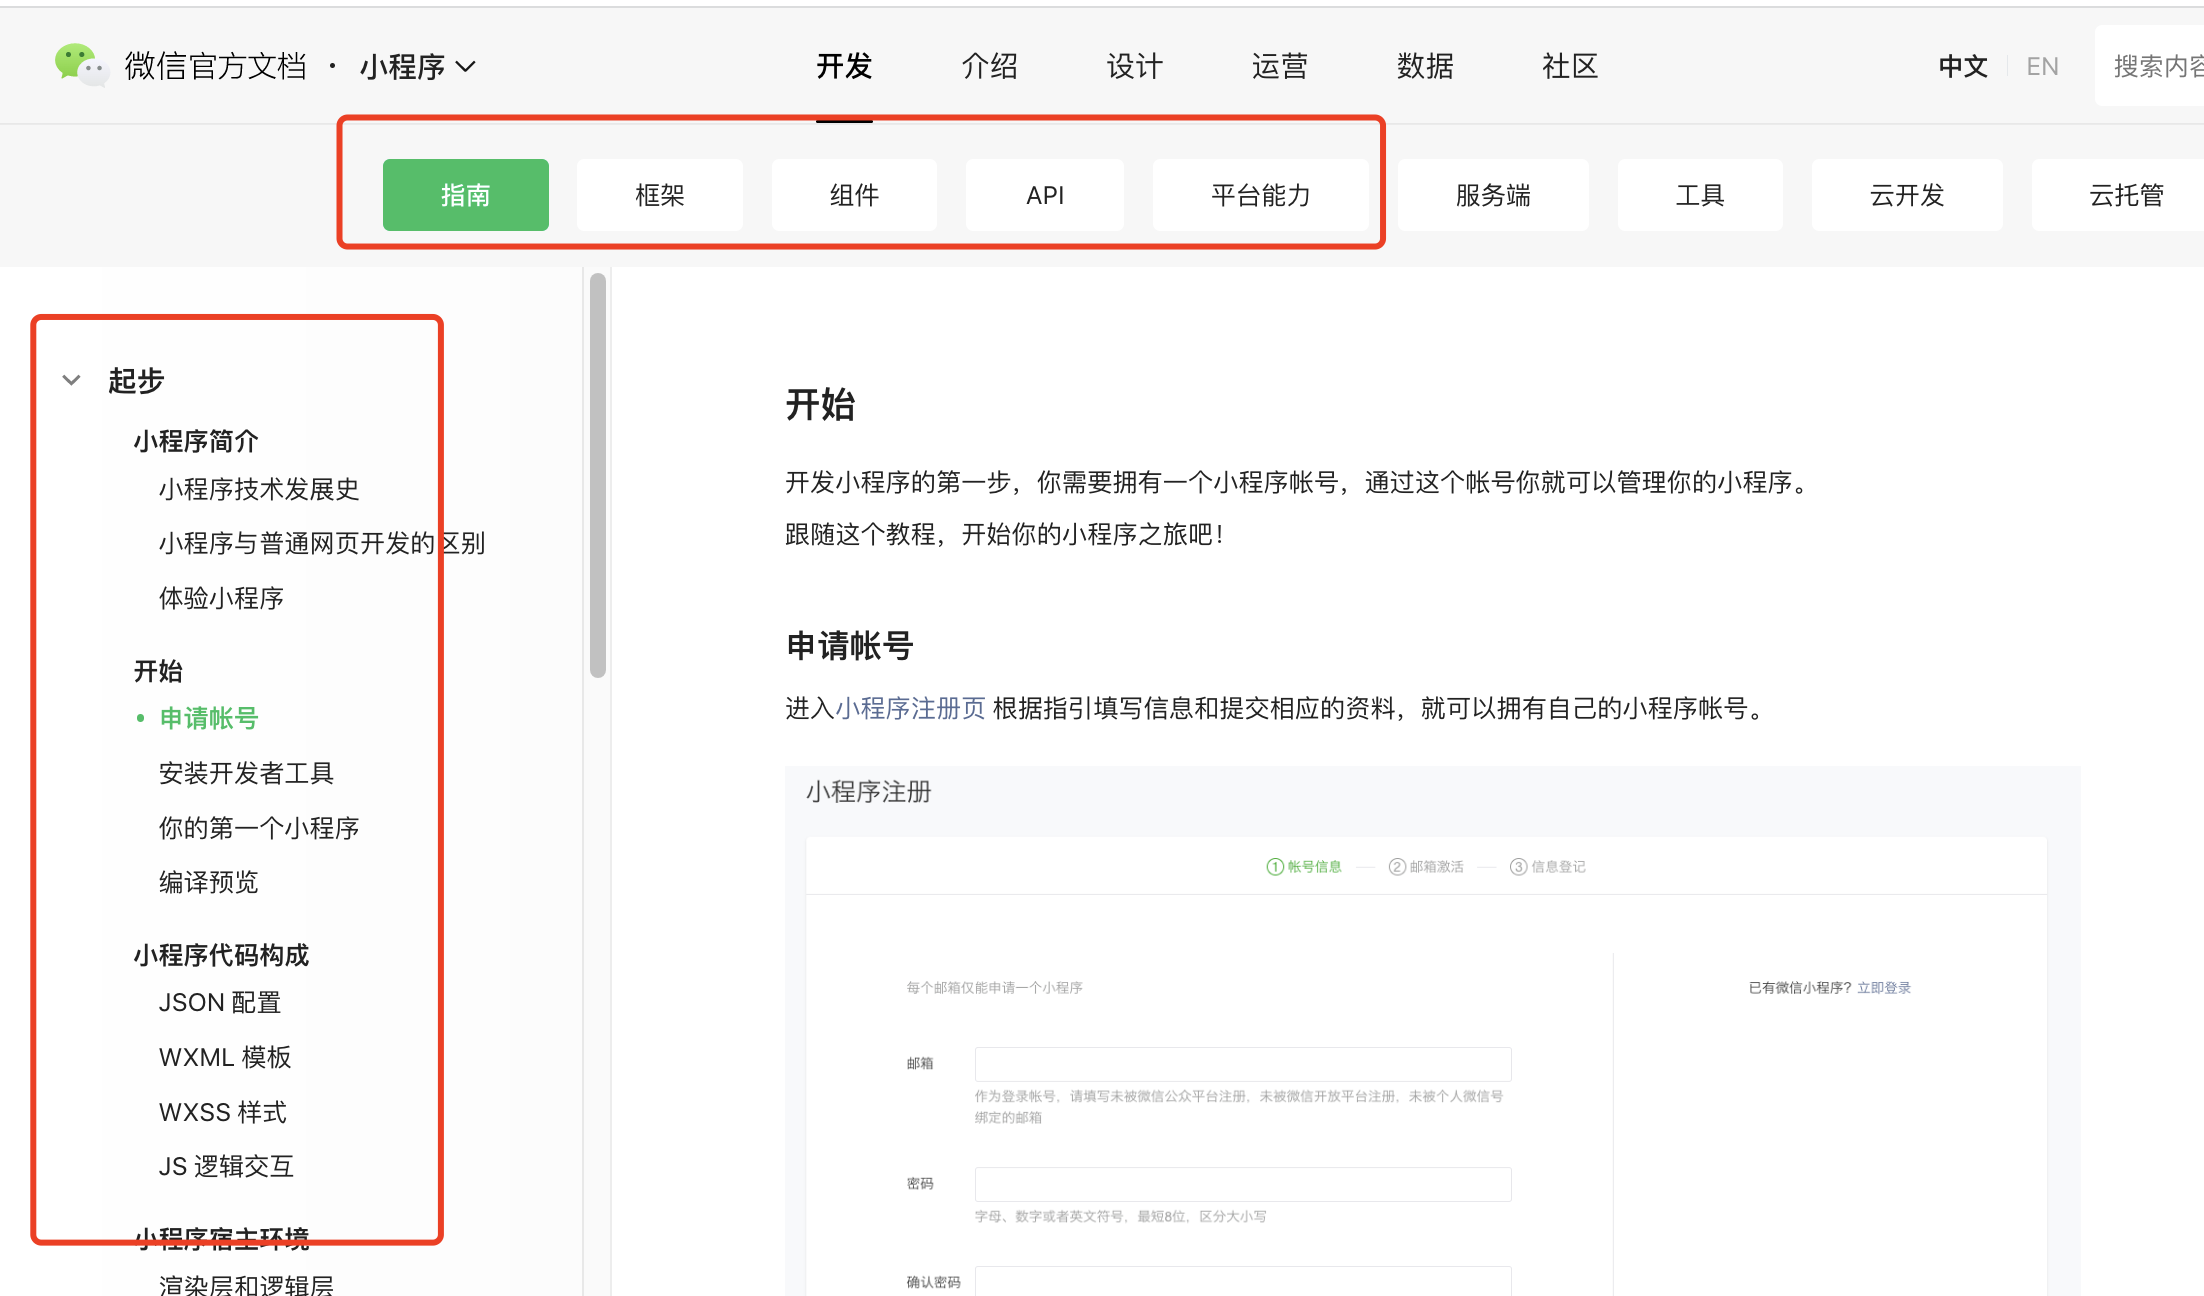Screen dimensions: 2204x1296
Task: Open JS 逻辑交互 sidebar entry
Action: (x=226, y=1166)
